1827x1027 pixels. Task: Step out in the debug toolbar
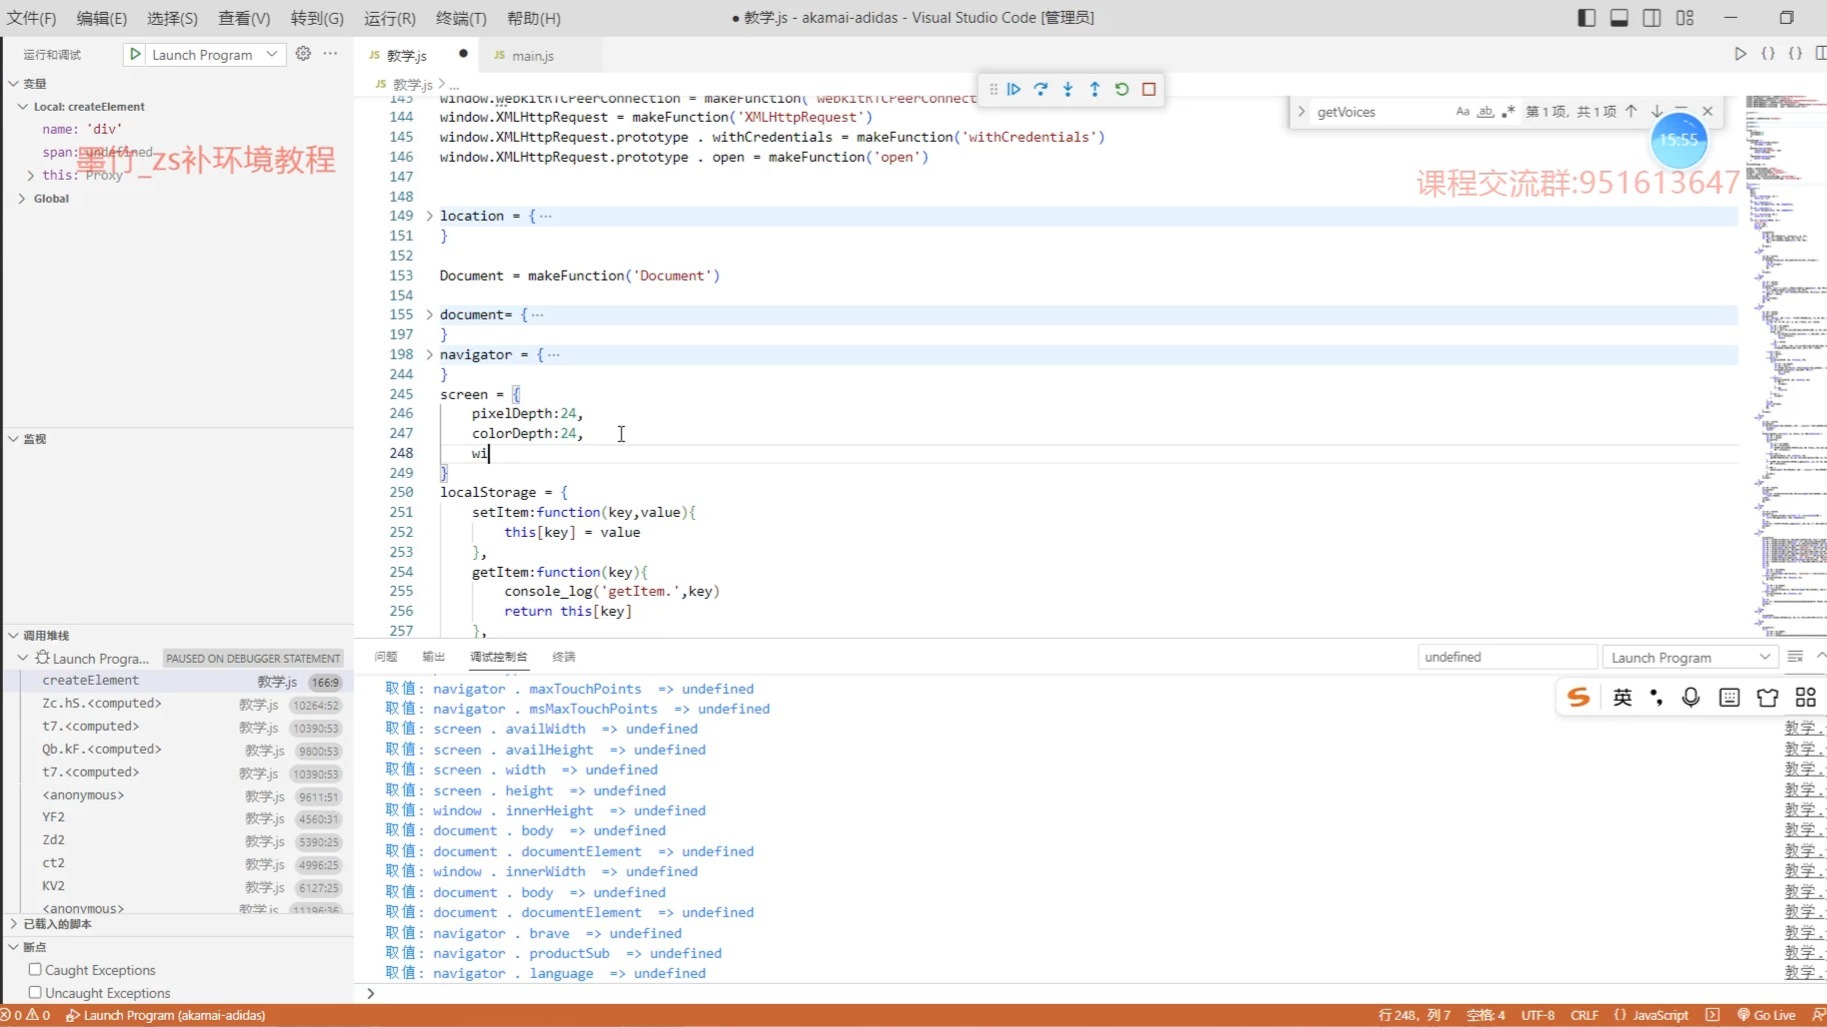point(1095,89)
